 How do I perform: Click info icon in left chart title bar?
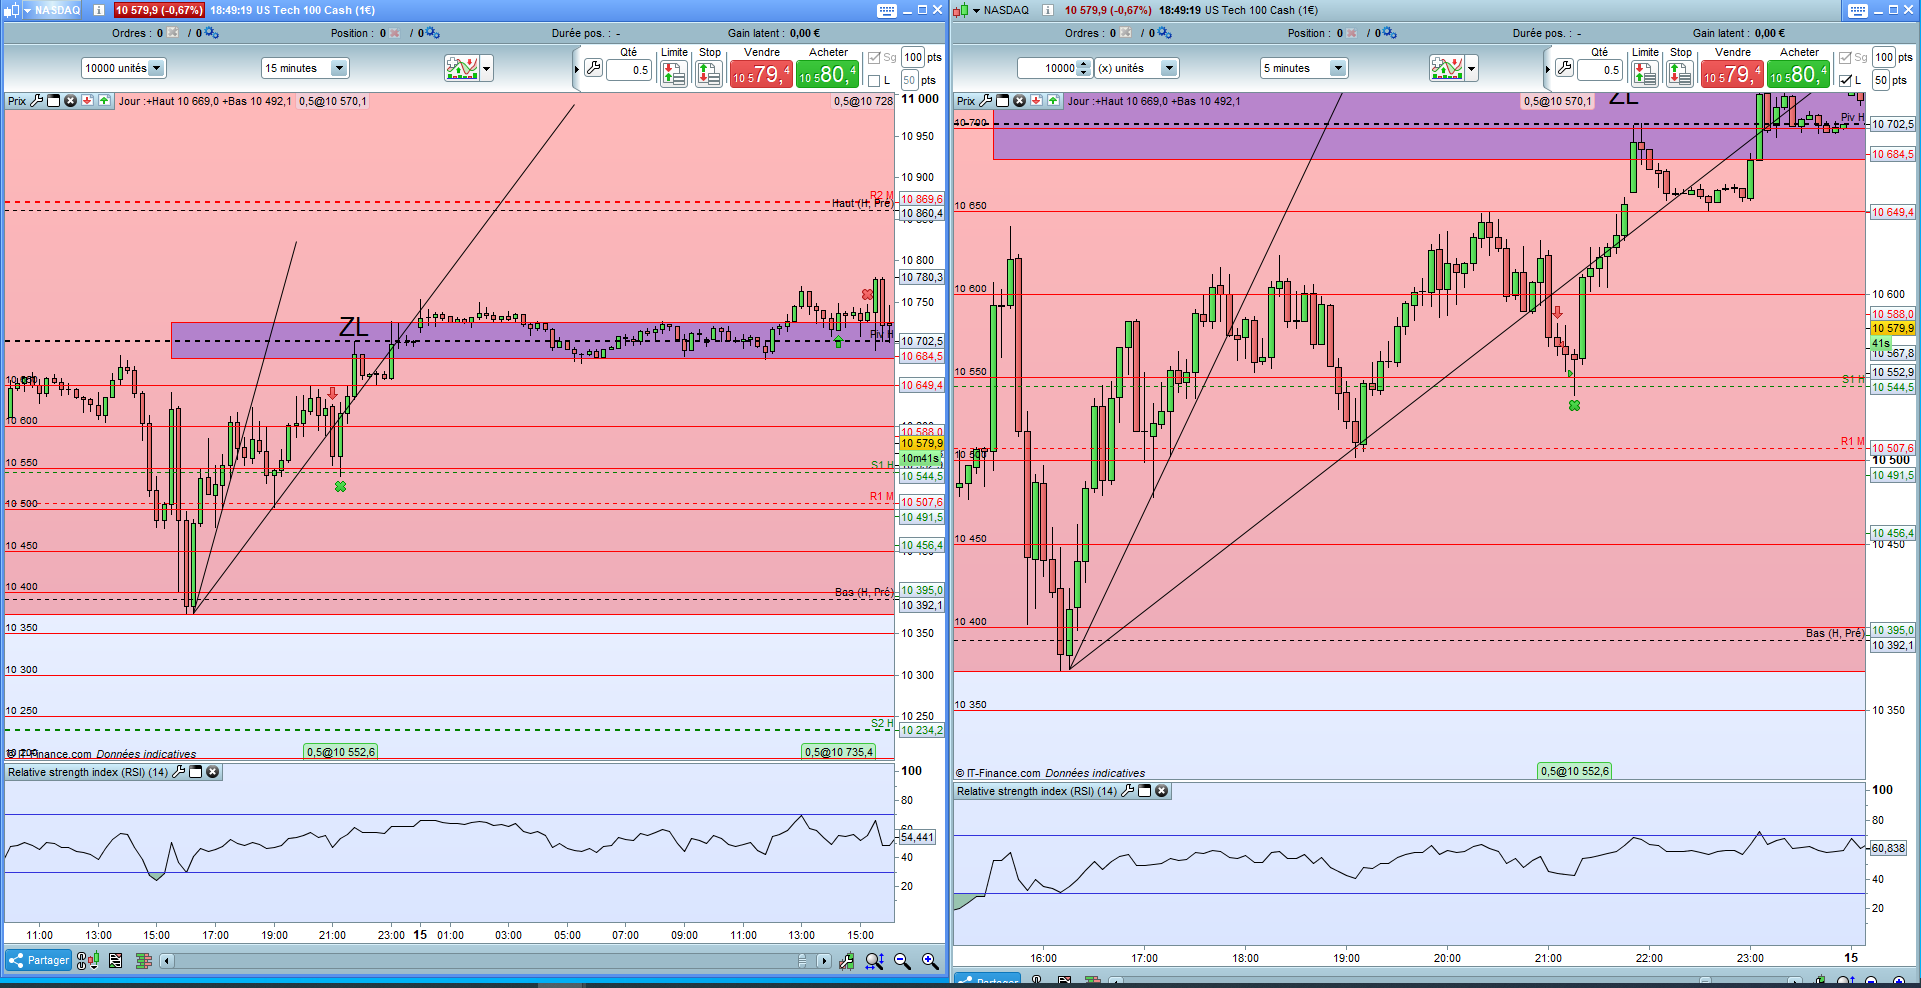(x=99, y=10)
